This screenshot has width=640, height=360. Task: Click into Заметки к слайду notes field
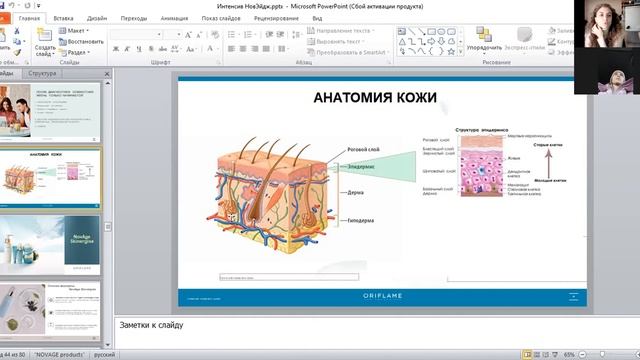coord(376,332)
